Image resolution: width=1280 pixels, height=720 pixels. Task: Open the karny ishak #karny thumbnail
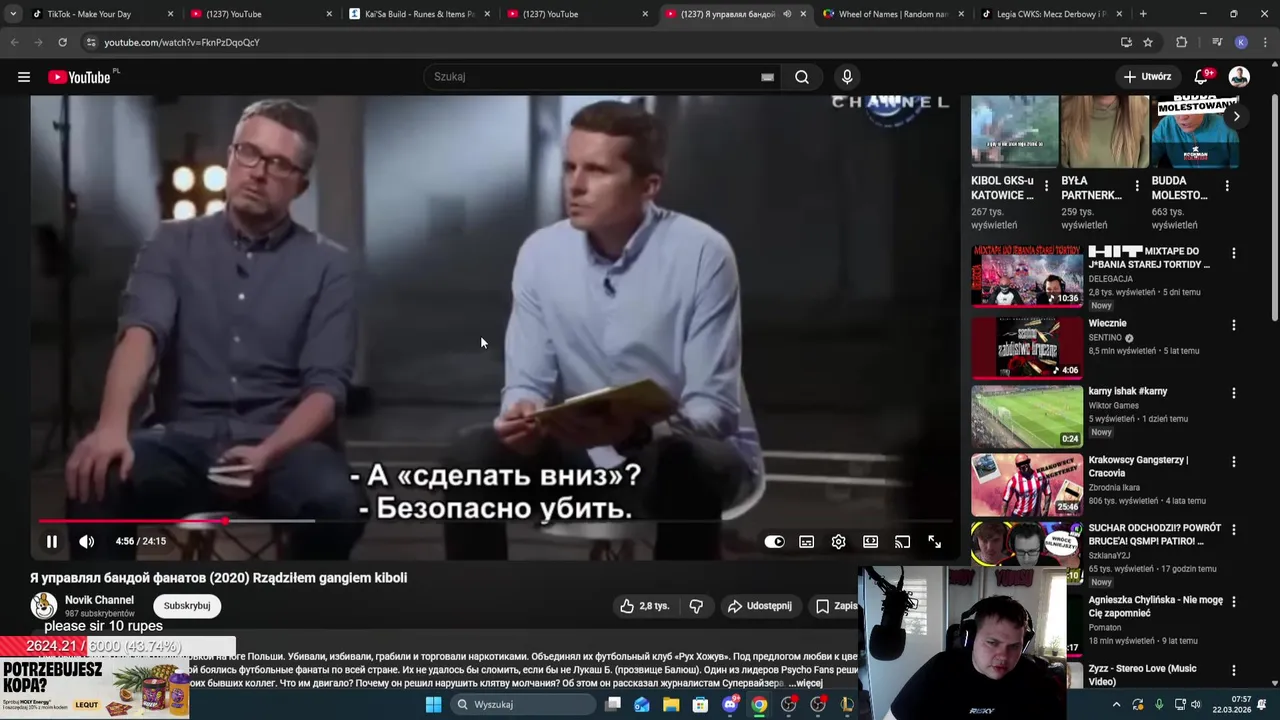coord(1027,416)
